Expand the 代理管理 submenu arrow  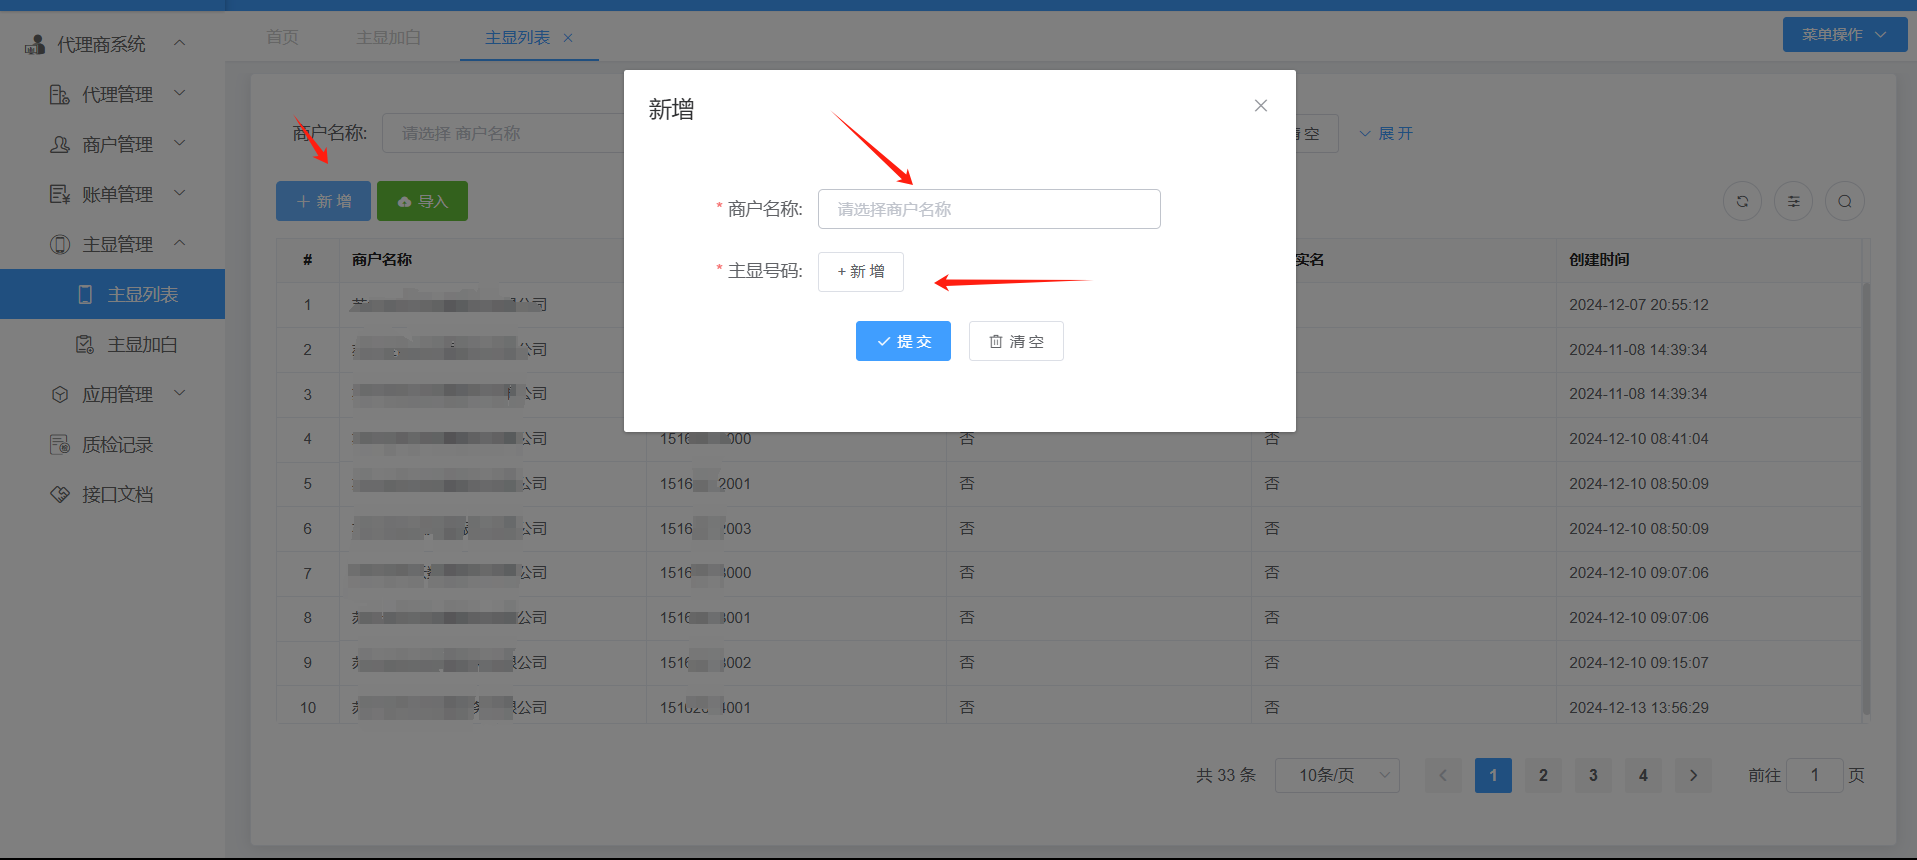180,93
